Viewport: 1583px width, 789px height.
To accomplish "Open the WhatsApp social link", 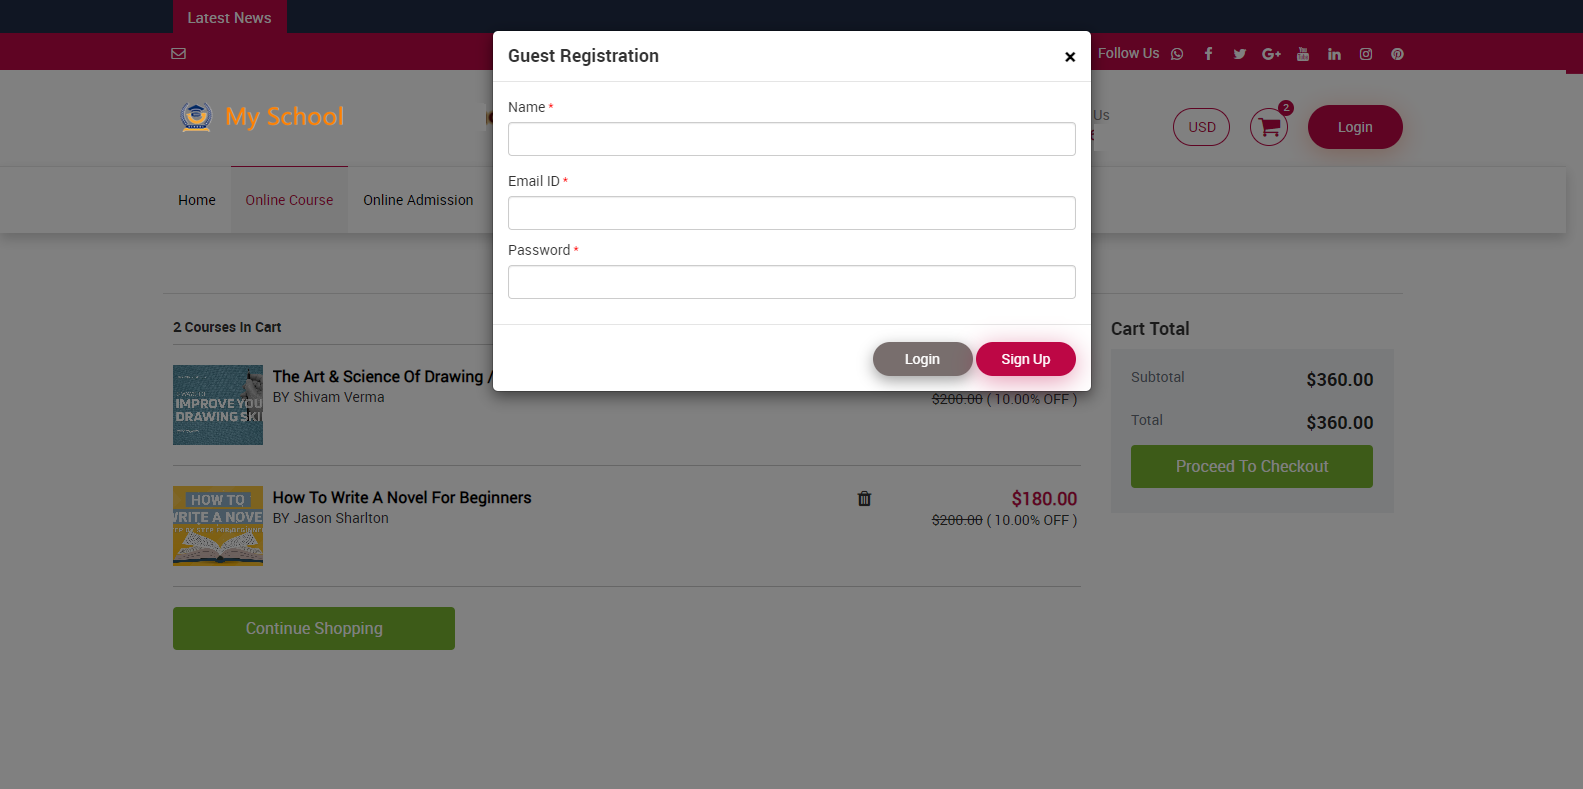I will [x=1177, y=54].
